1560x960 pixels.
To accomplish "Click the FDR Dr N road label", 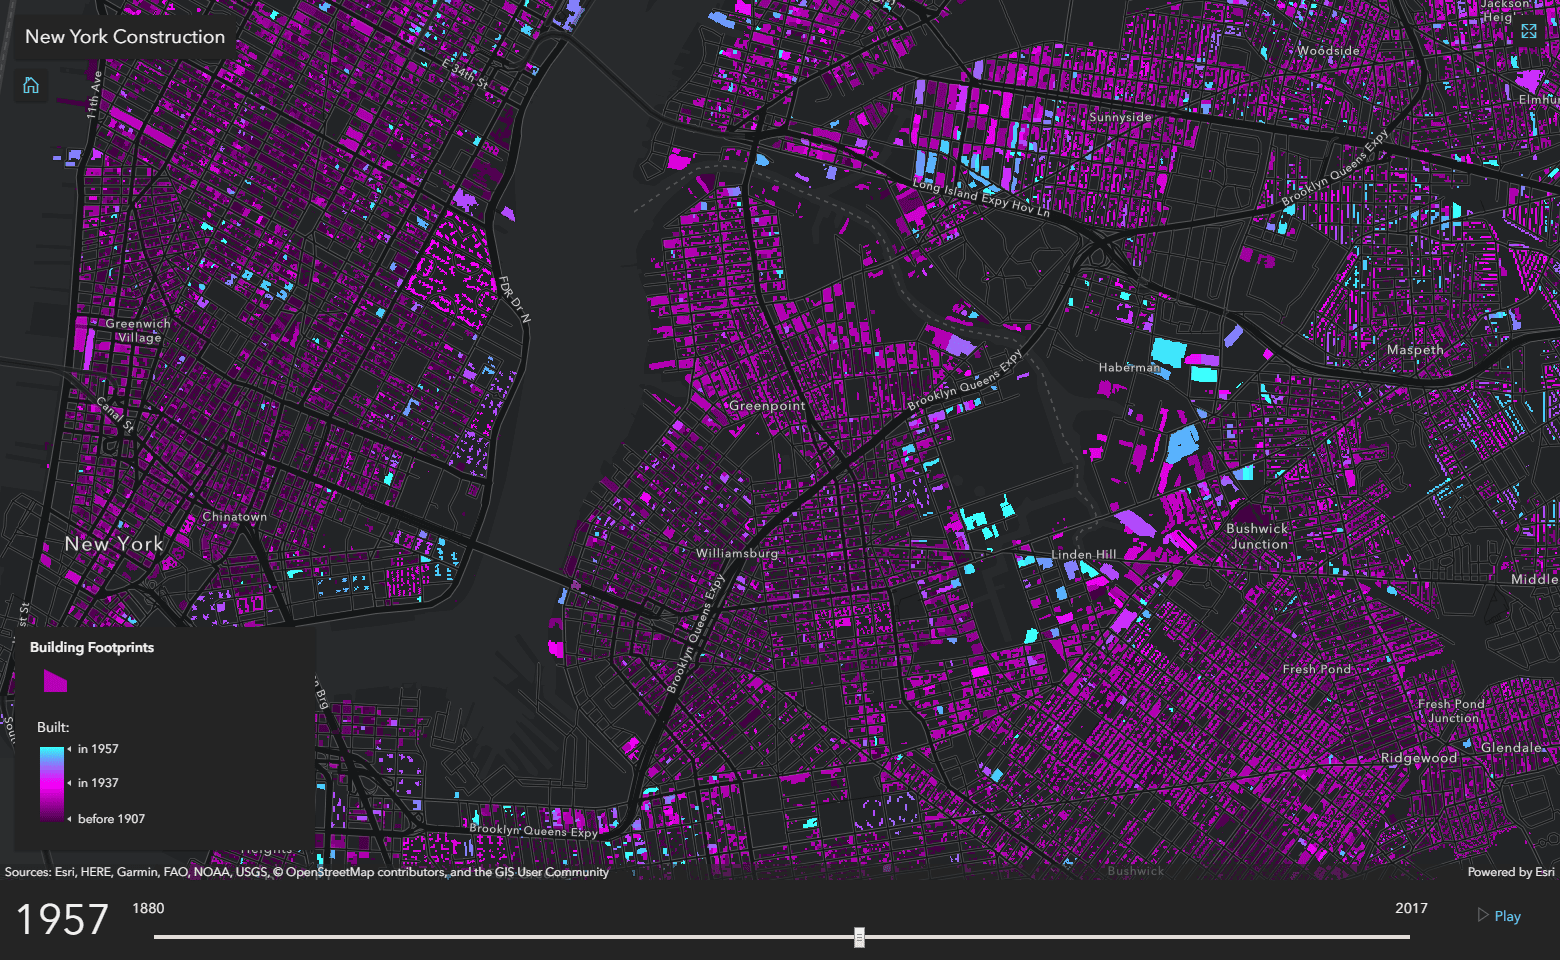I will pyautogui.click(x=514, y=300).
